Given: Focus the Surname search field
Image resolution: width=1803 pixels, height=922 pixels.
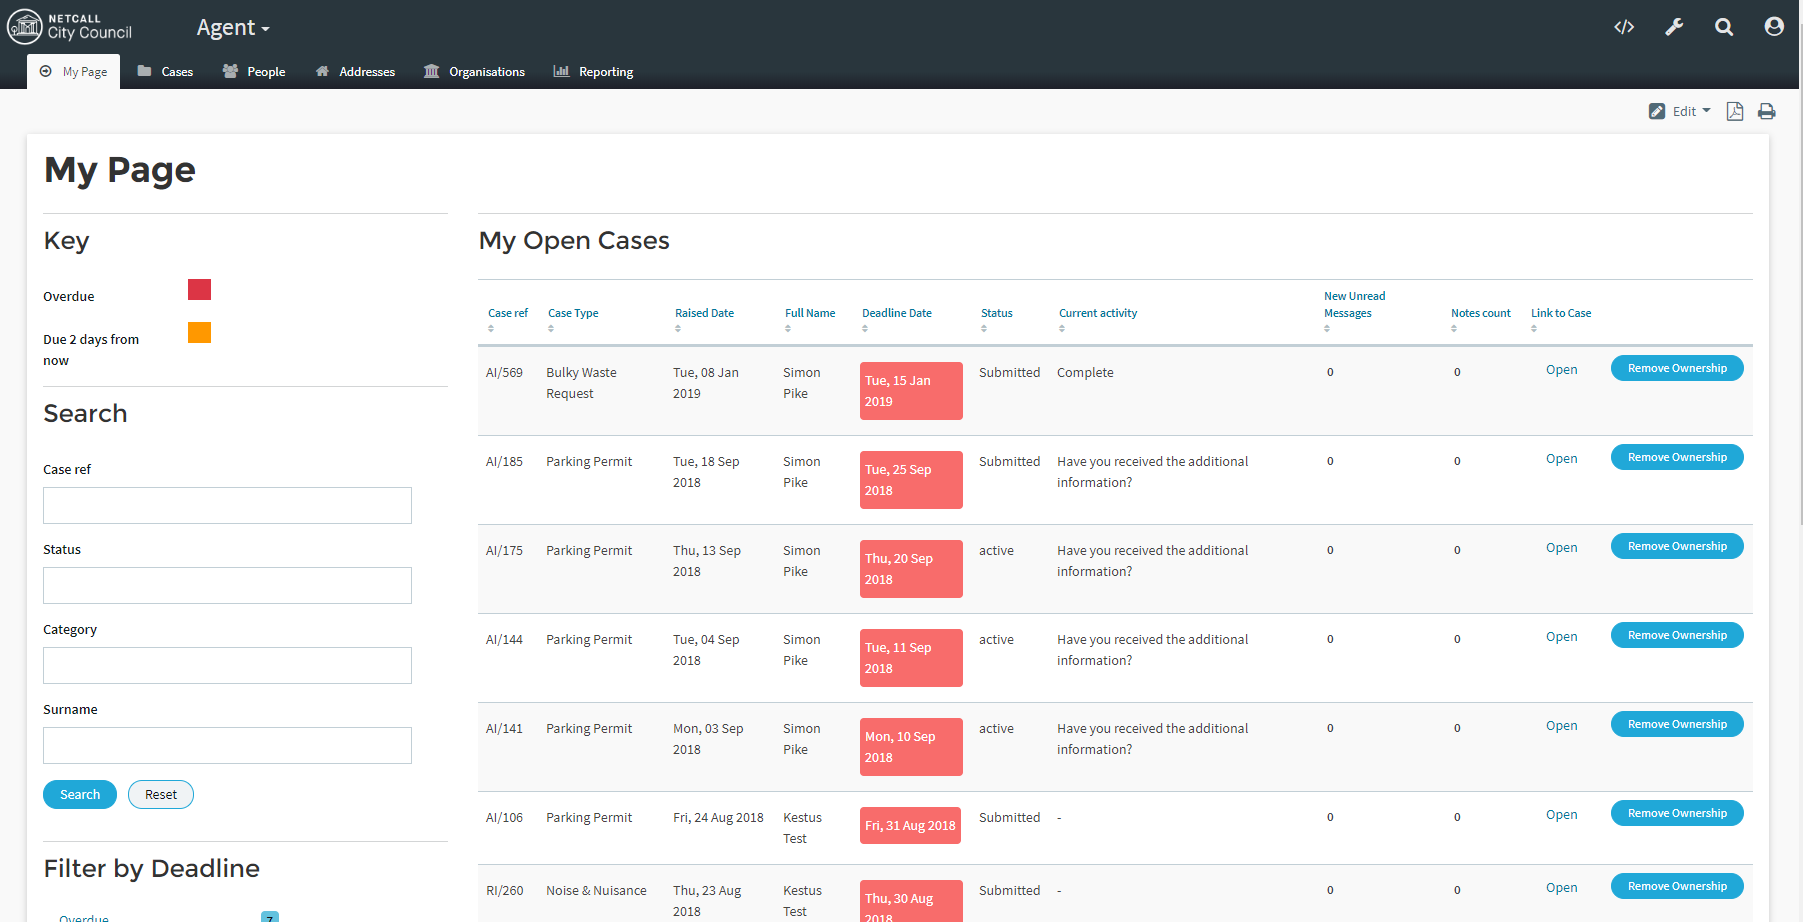Looking at the screenshot, I should (227, 745).
